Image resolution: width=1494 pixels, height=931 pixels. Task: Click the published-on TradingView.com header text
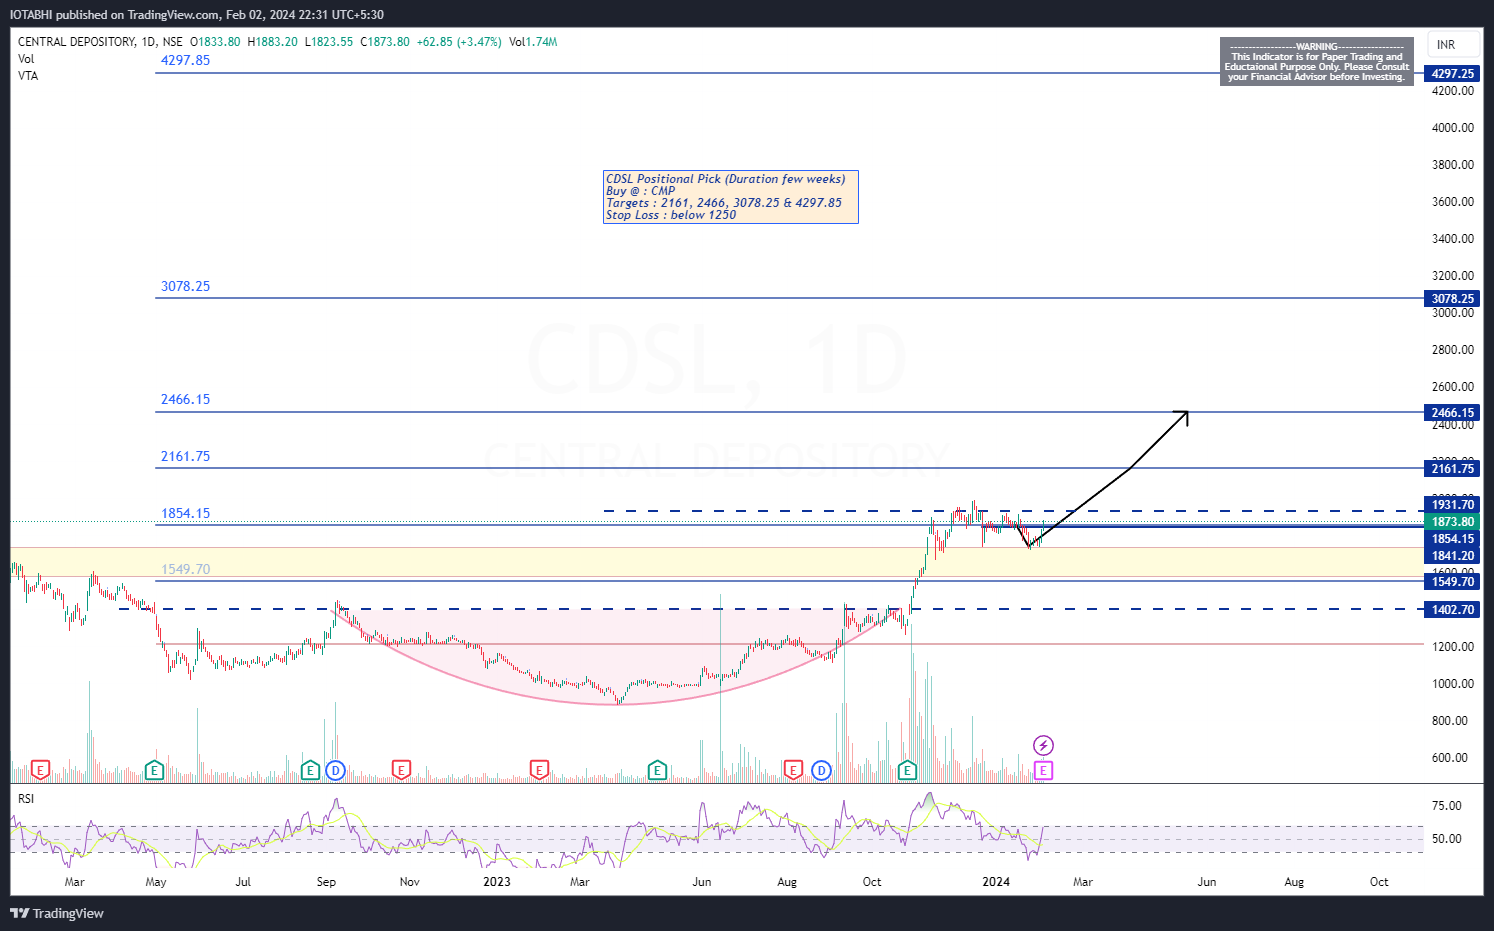(197, 15)
